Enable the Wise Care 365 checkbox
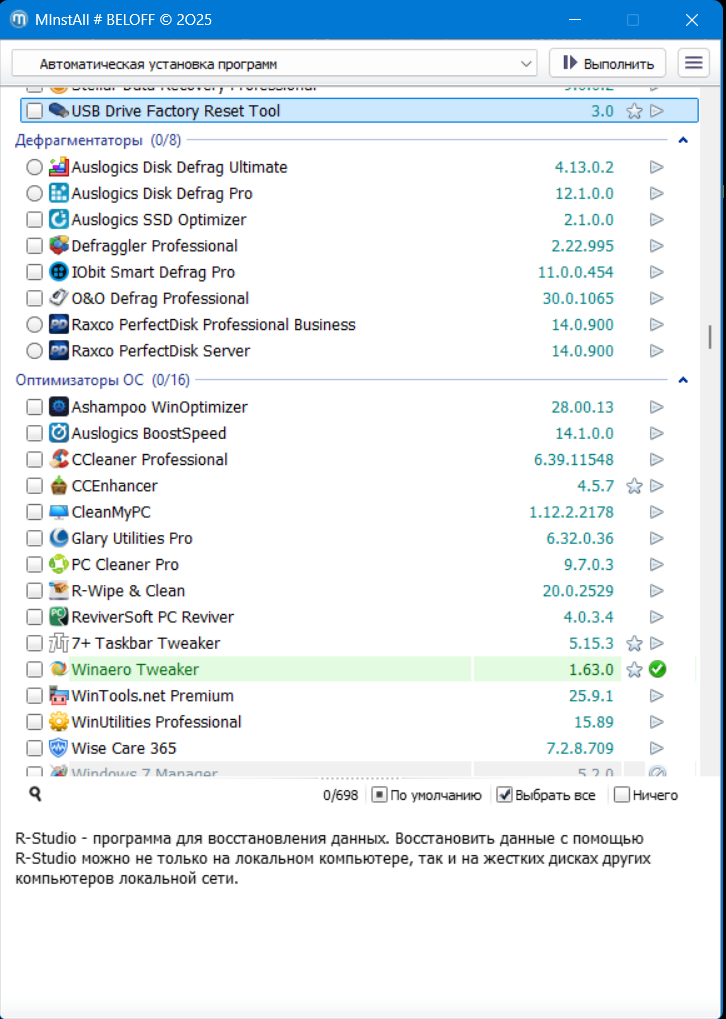726x1019 pixels. click(35, 748)
